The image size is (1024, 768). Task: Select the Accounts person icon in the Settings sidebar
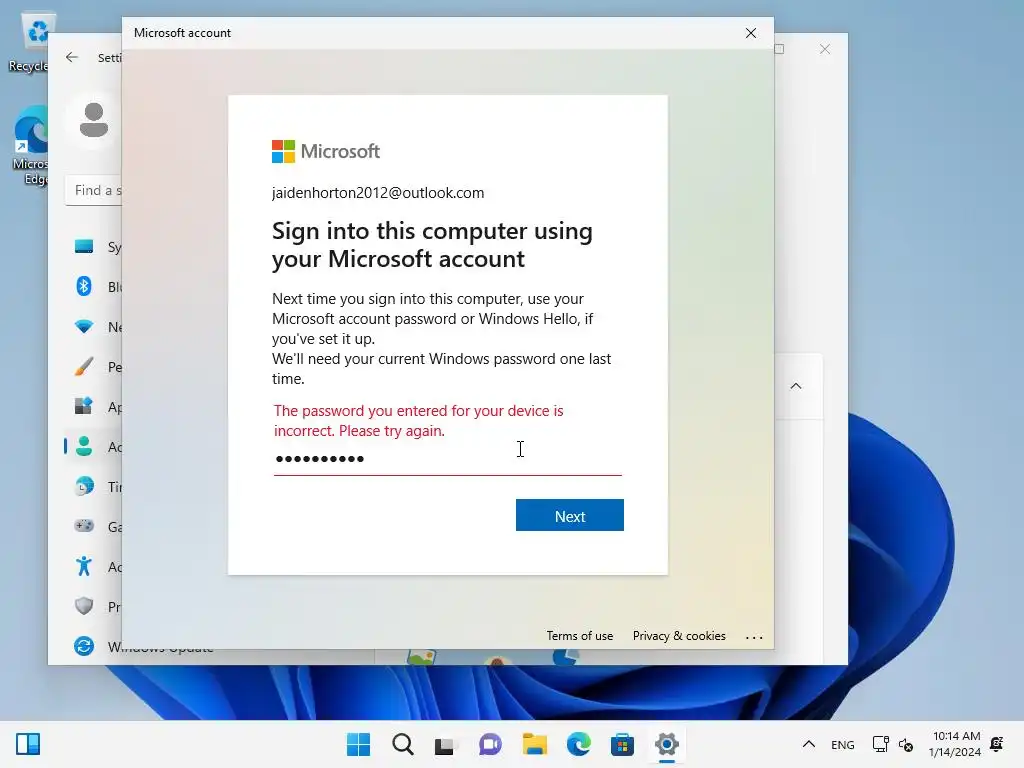point(84,447)
